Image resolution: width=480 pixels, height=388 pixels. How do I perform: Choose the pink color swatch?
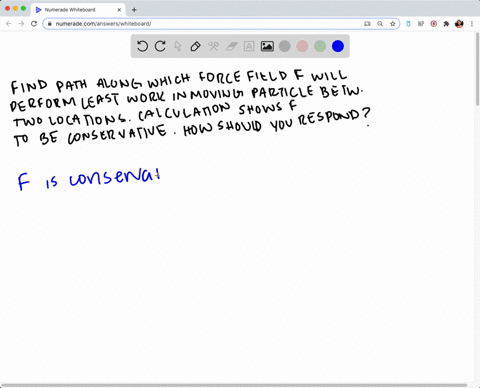coord(302,46)
